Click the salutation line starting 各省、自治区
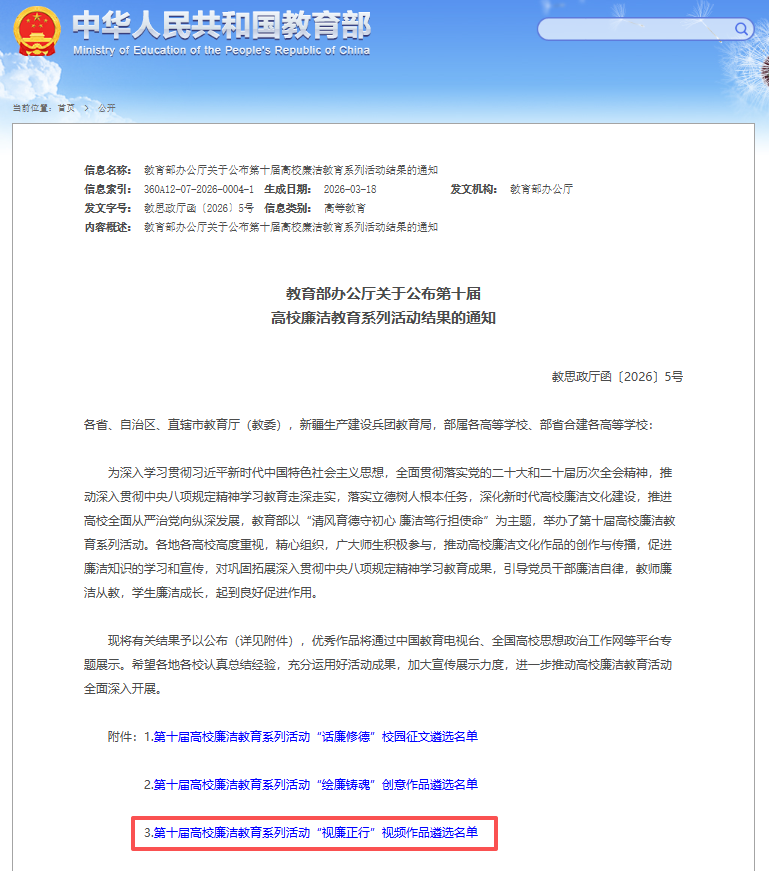 [368, 425]
